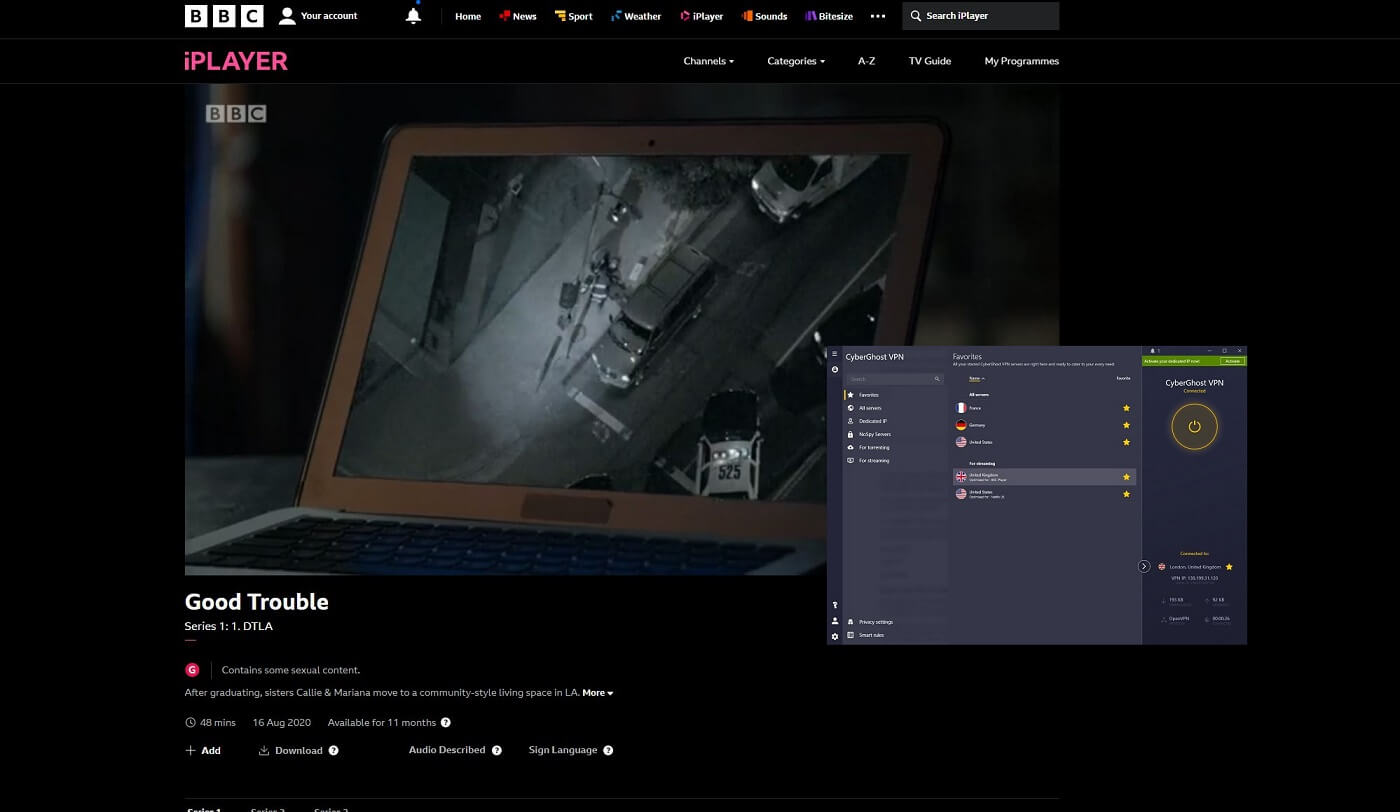Open iPlayer link in BBC top bar

click(701, 16)
